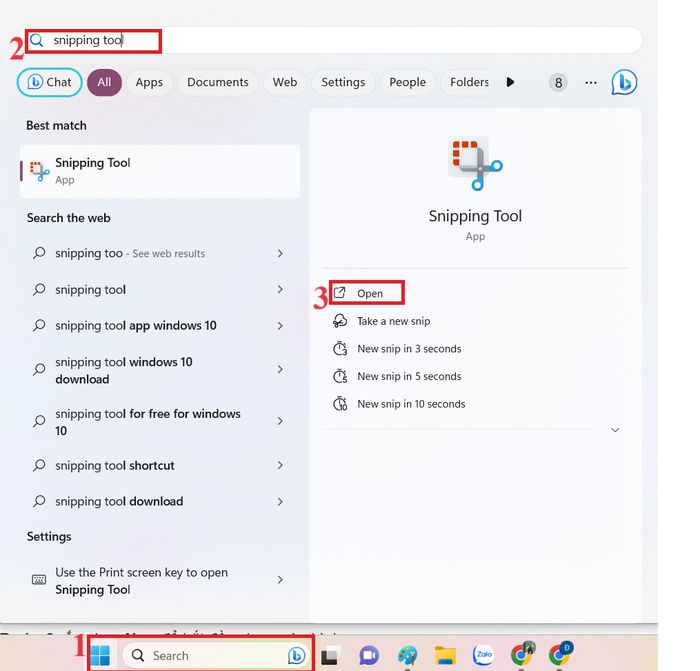Click 'snipping too - See web results'
The height and width of the screenshot is (671, 700).
click(130, 254)
